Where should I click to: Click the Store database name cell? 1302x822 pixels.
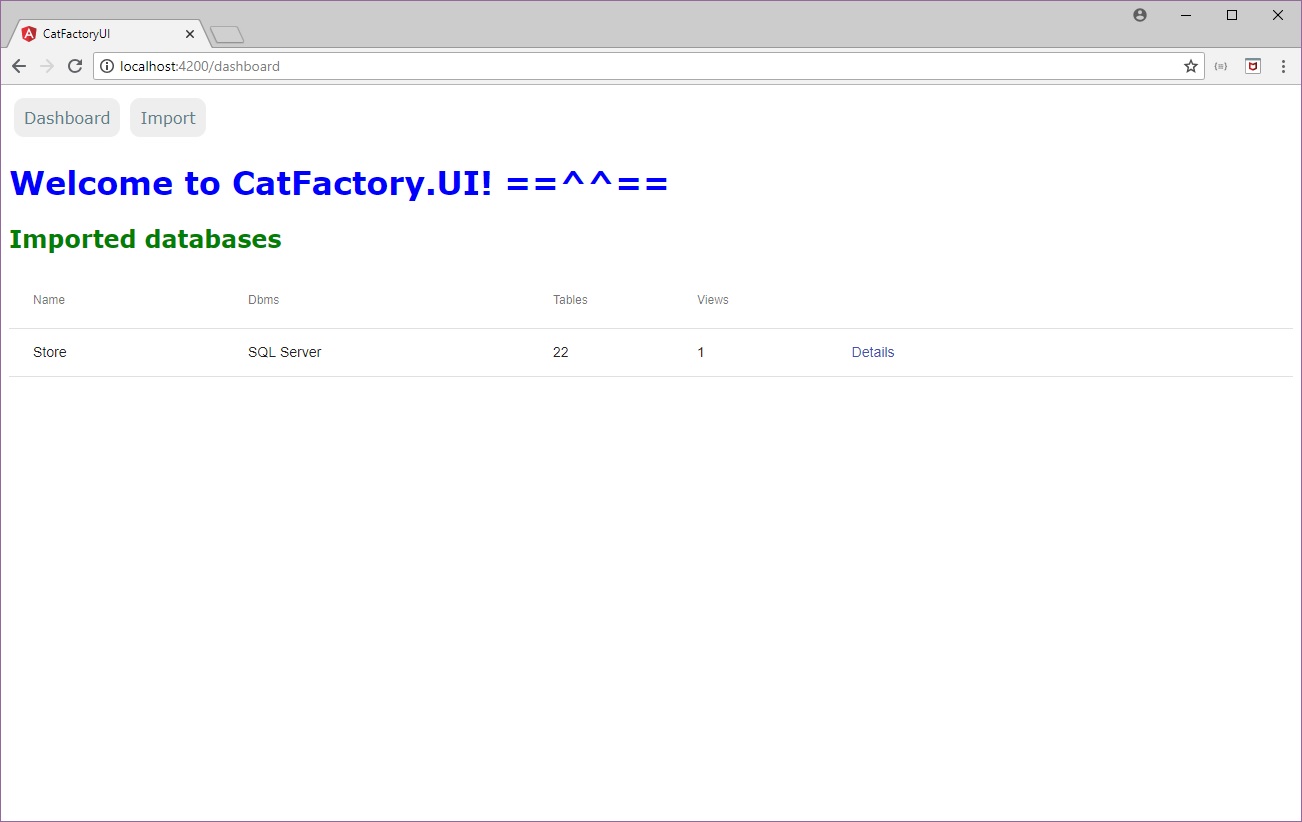click(x=50, y=352)
